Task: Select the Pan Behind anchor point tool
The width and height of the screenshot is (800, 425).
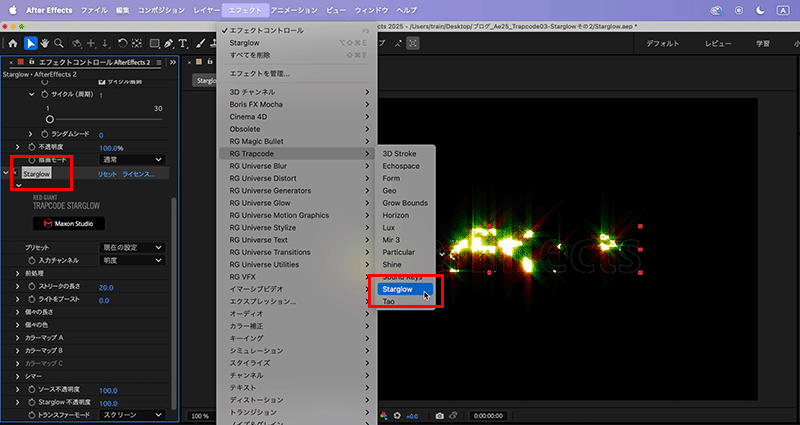Action: pos(137,43)
